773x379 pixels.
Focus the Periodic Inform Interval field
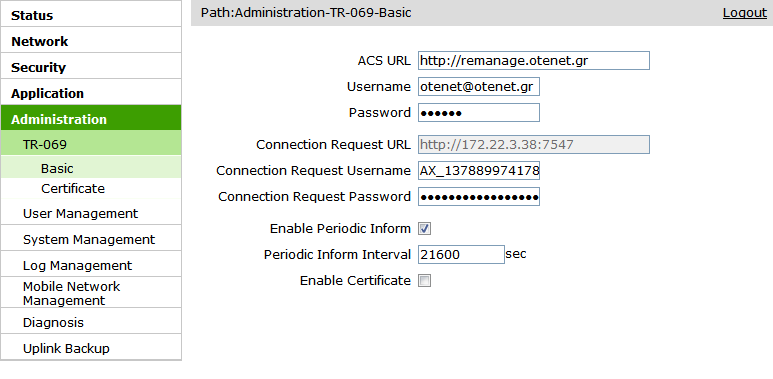pos(461,254)
